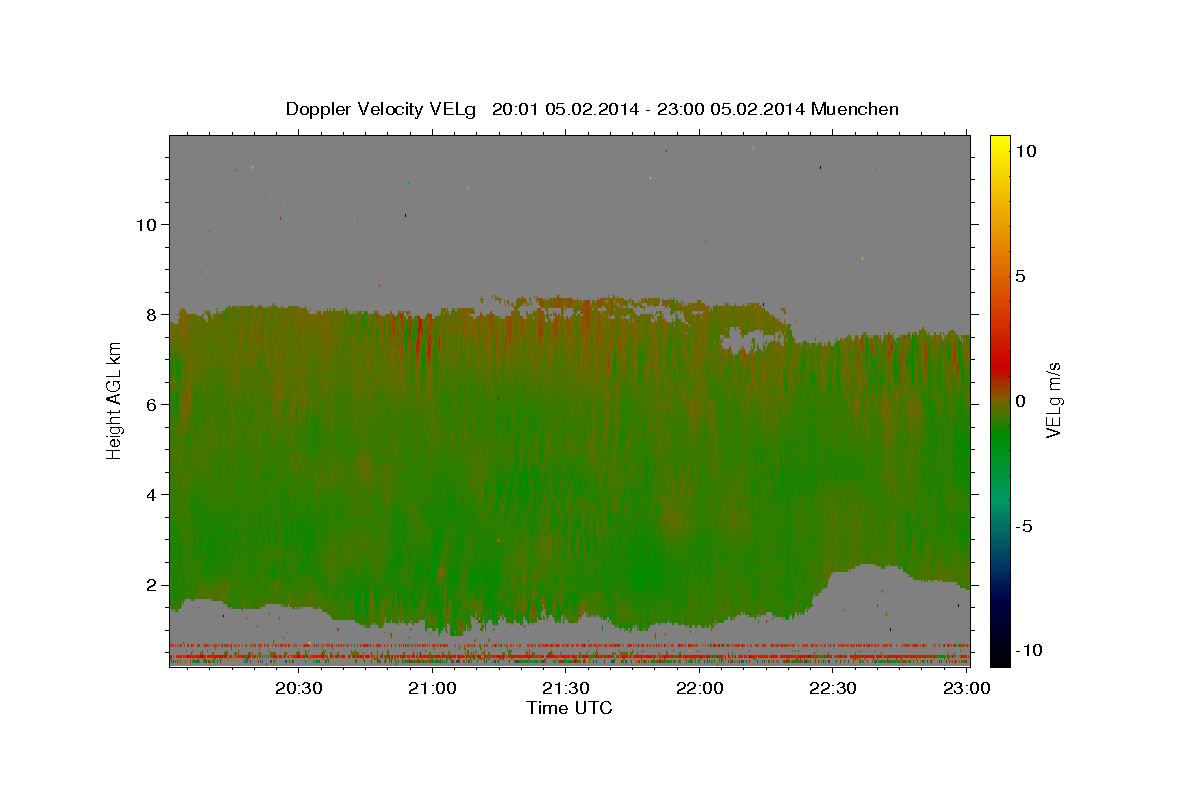Click the height axis label '10'
Screen dimensions: 1200x800
click(145, 224)
